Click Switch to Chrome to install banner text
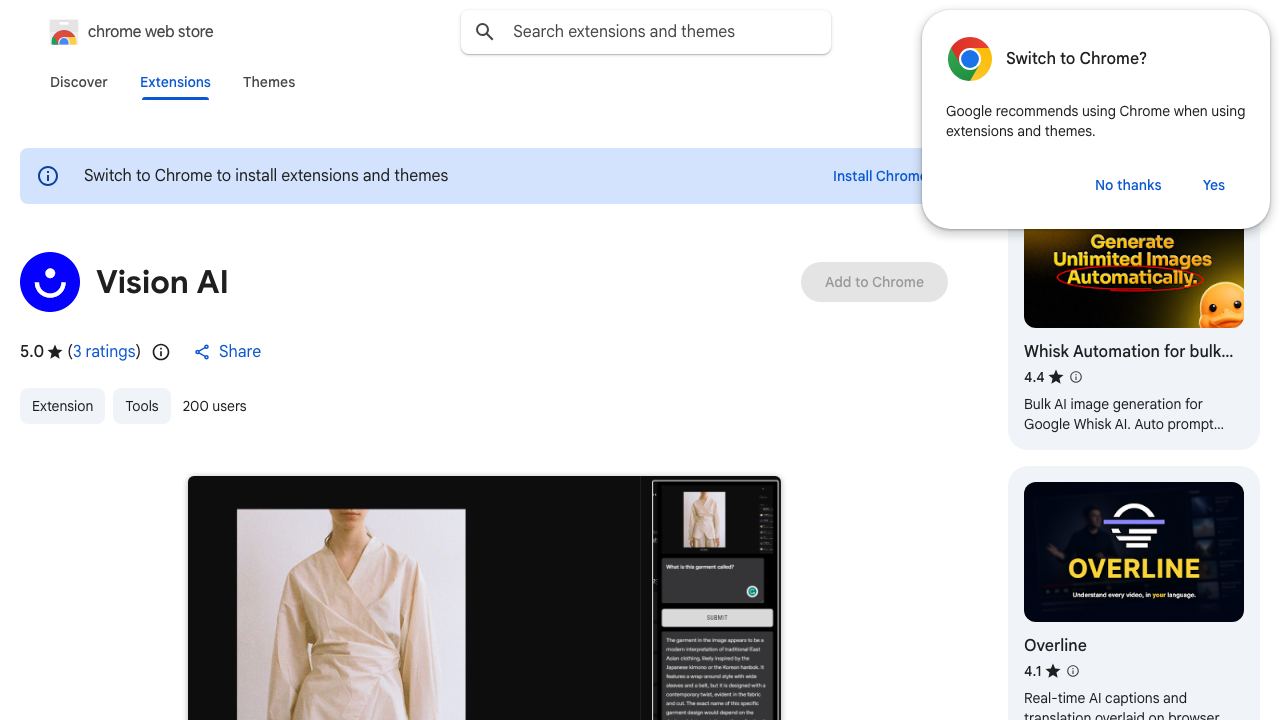The width and height of the screenshot is (1280, 720). pos(266,176)
